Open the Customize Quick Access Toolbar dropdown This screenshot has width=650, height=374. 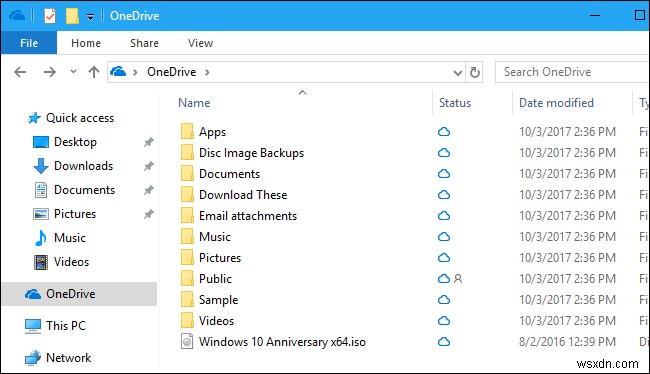(90, 17)
